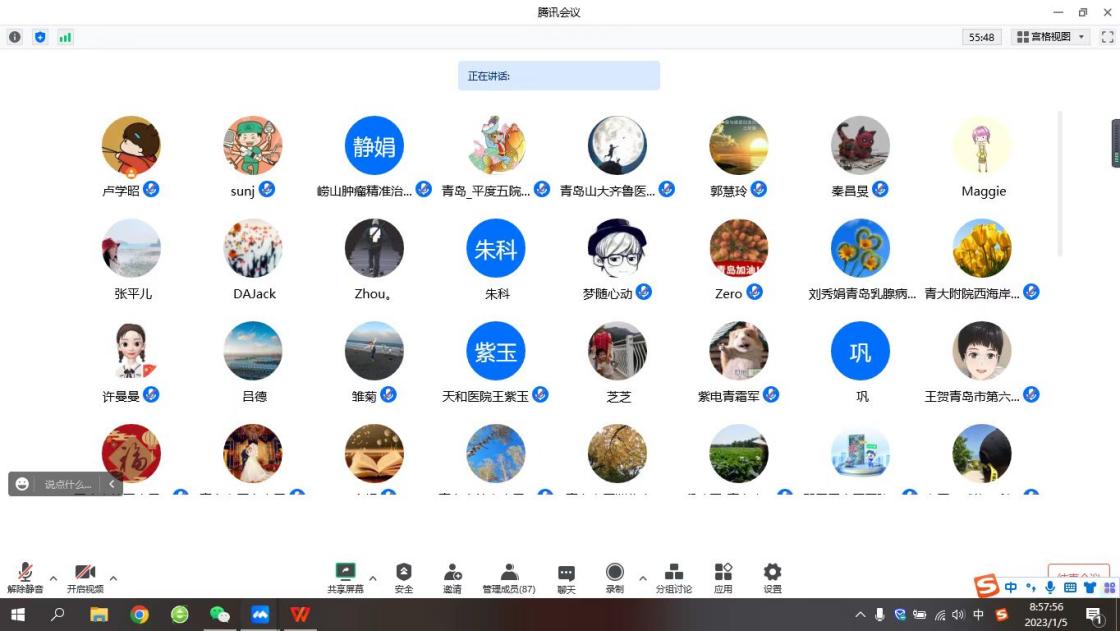Click the 邀请 invite participants icon
1120x631 pixels.
click(x=452, y=576)
